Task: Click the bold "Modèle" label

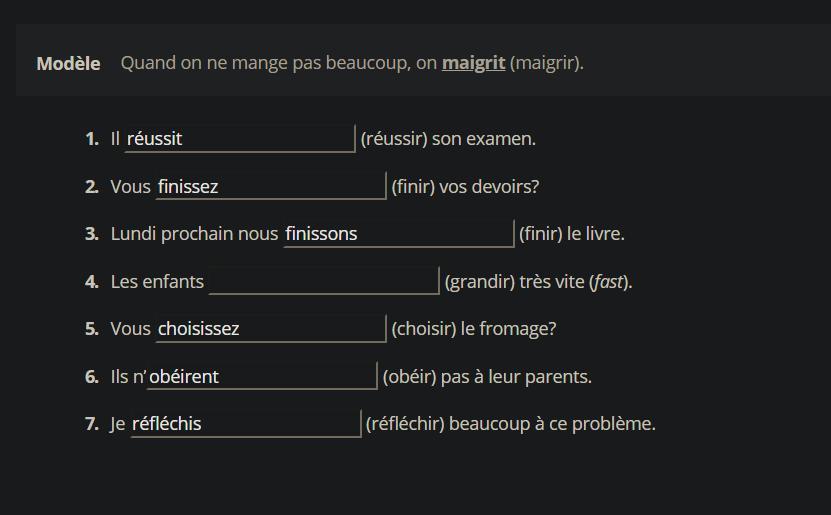Action: (x=68, y=63)
